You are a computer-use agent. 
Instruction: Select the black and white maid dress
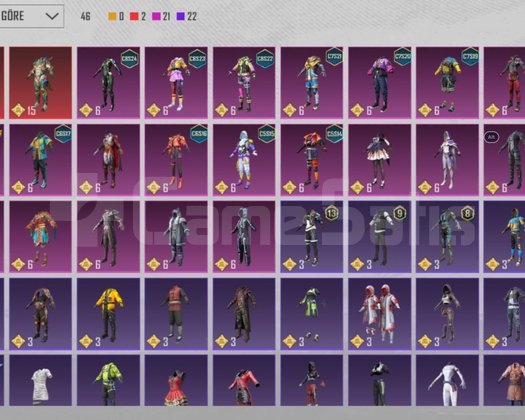[380, 160]
